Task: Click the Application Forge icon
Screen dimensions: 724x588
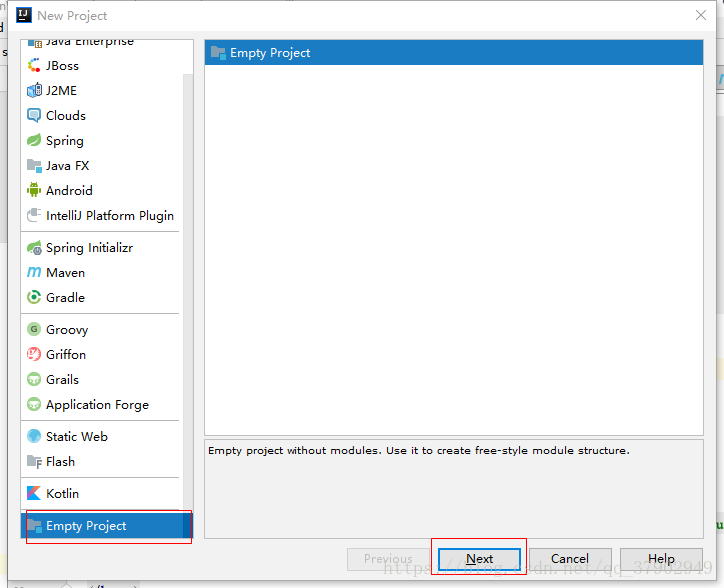Action: (34, 404)
